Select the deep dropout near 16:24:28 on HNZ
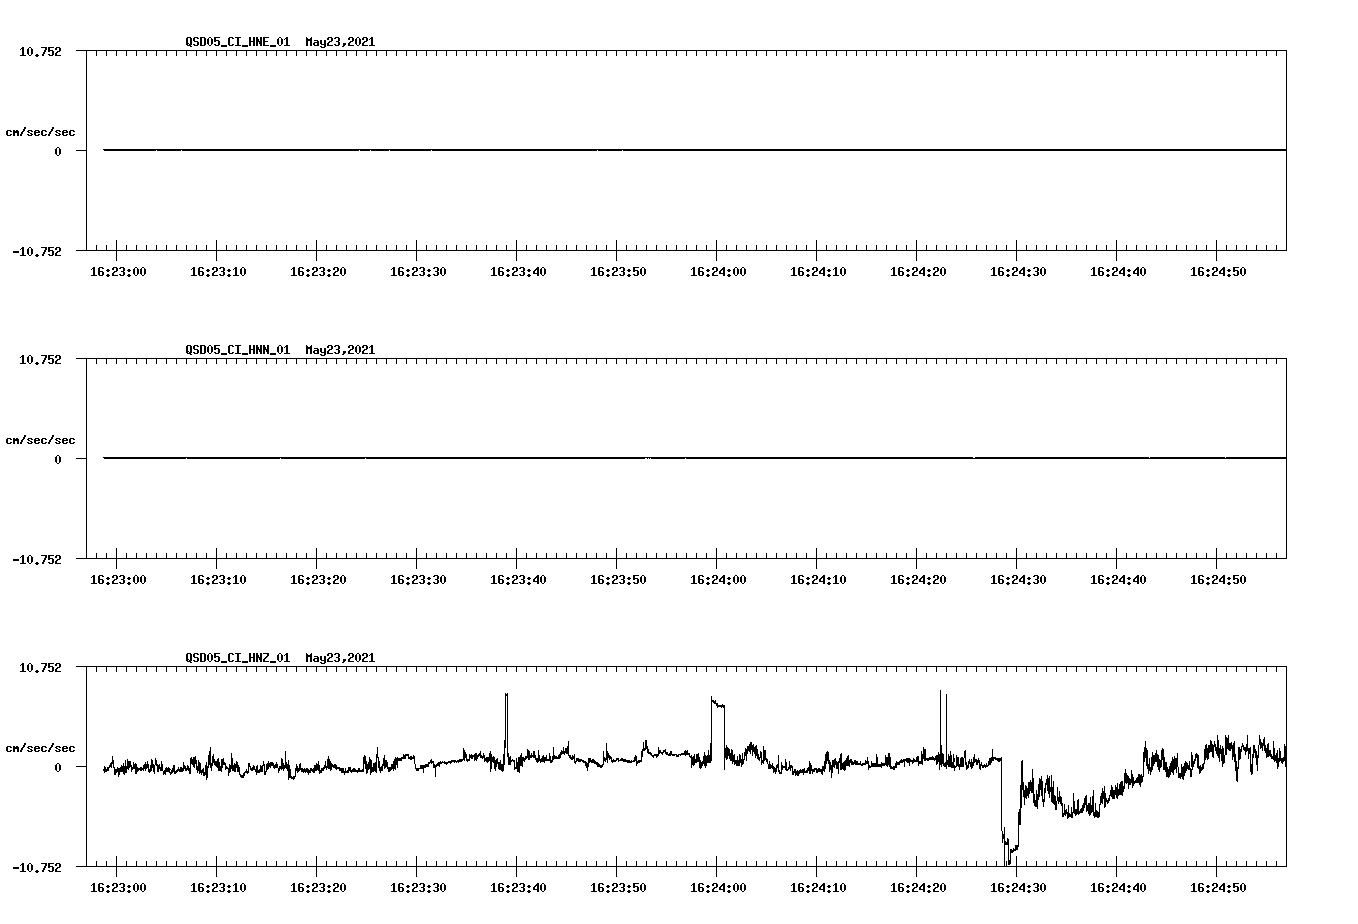This screenshot has height=924, width=1358. pyautogui.click(x=1005, y=840)
